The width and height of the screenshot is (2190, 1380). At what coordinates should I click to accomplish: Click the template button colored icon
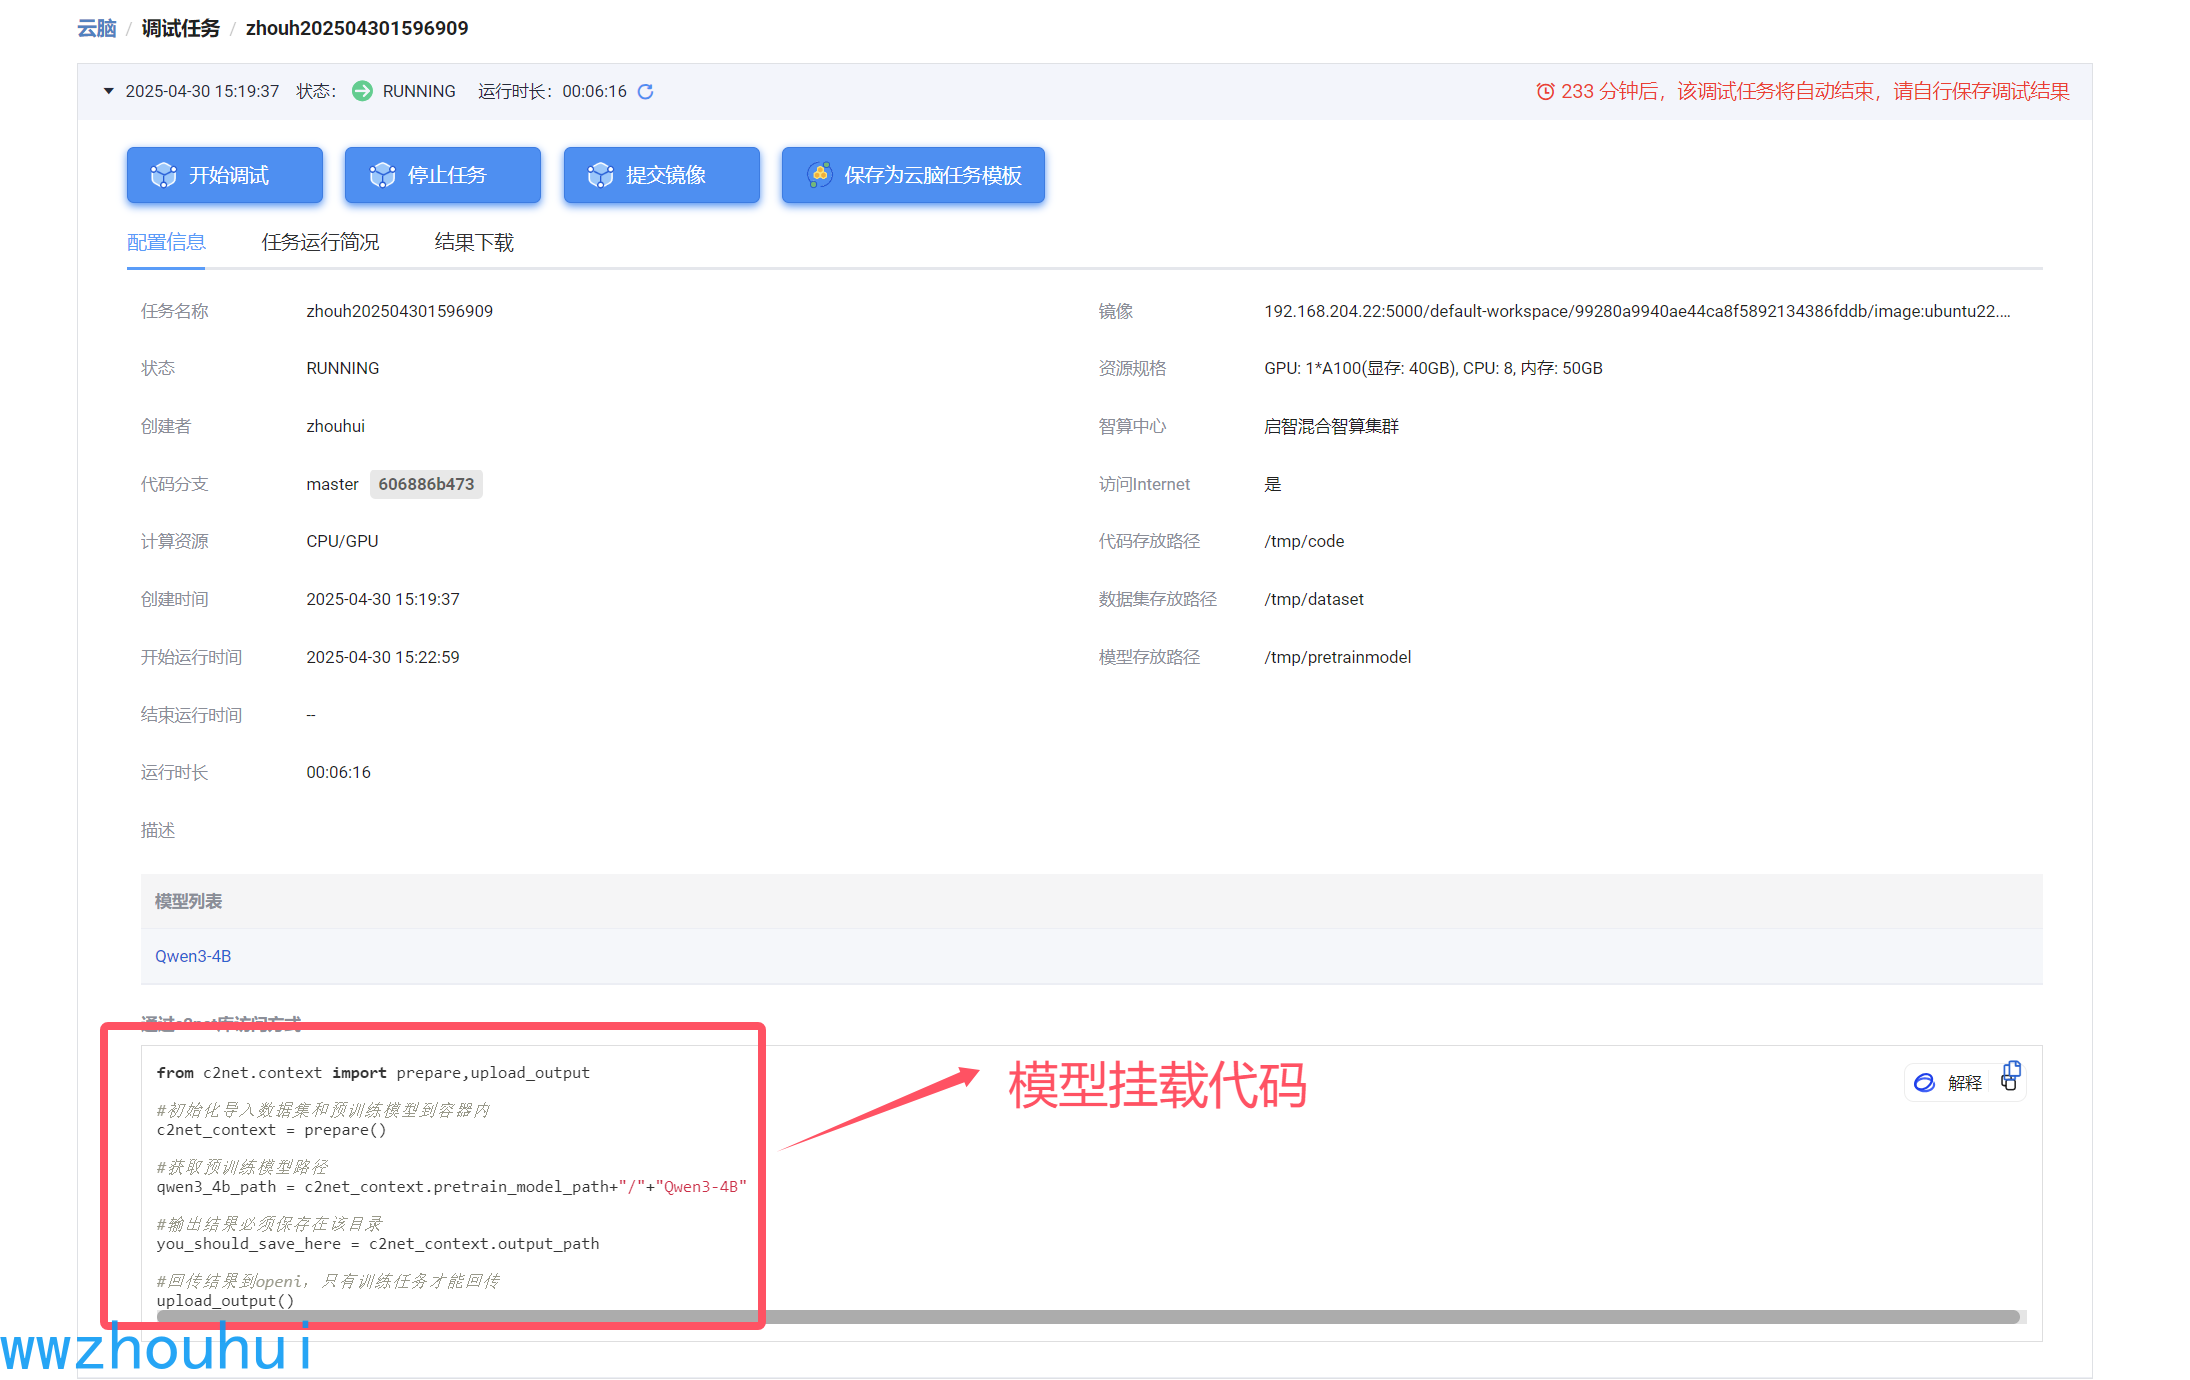[x=819, y=175]
